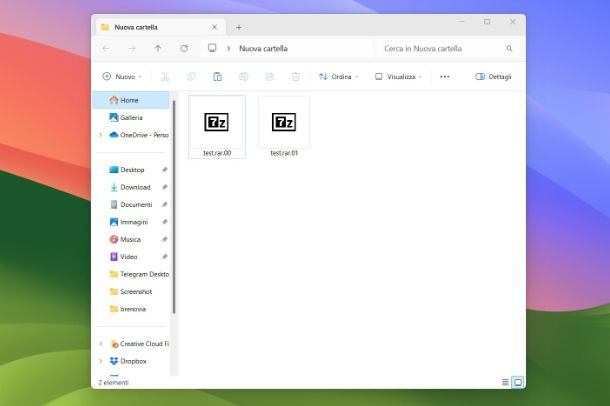Viewport: 610px width, 406px height.
Task: Click the Share icon in toolbar
Action: pos(270,77)
